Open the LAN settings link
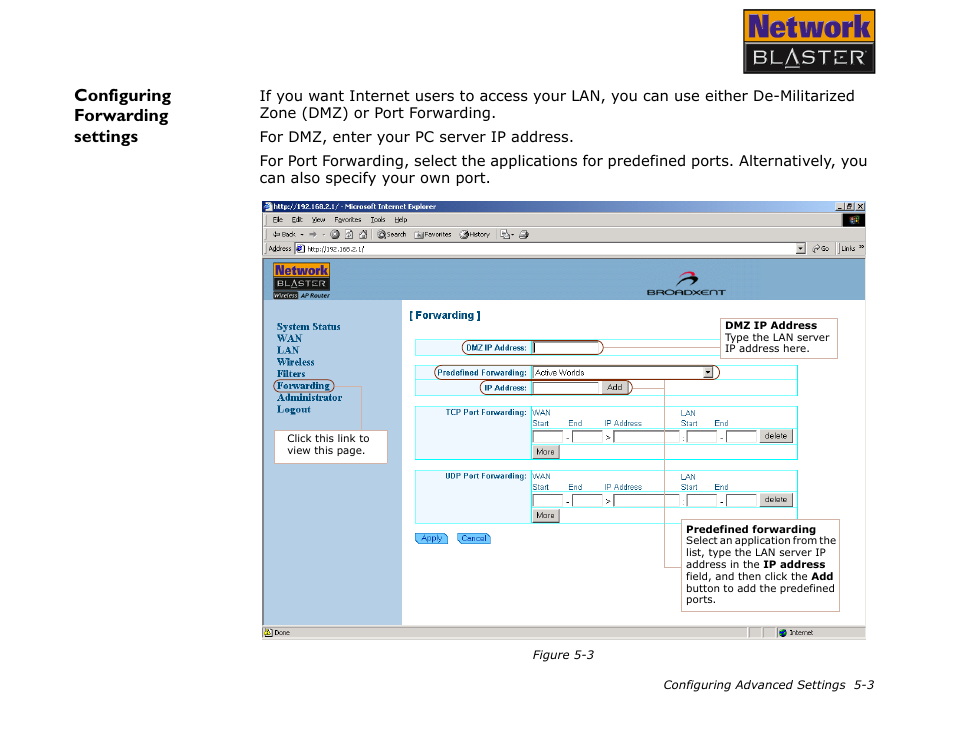This screenshot has height=742, width=954. 288,350
